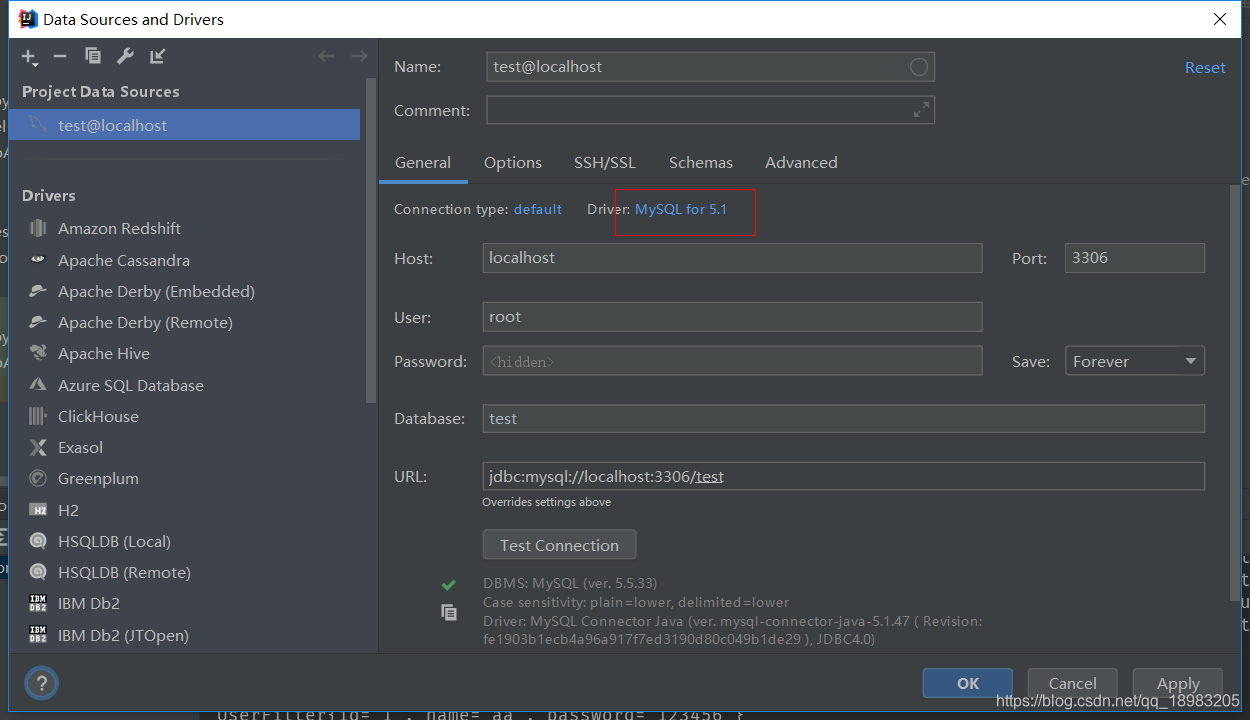Click the Apply button
Viewport: 1250px width, 720px height.
click(1178, 683)
